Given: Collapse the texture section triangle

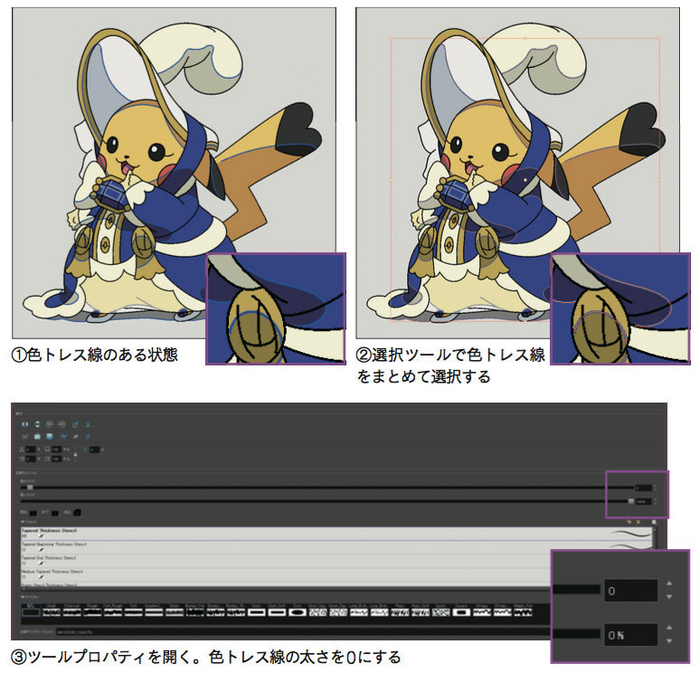Looking at the screenshot, I should [x=22, y=597].
